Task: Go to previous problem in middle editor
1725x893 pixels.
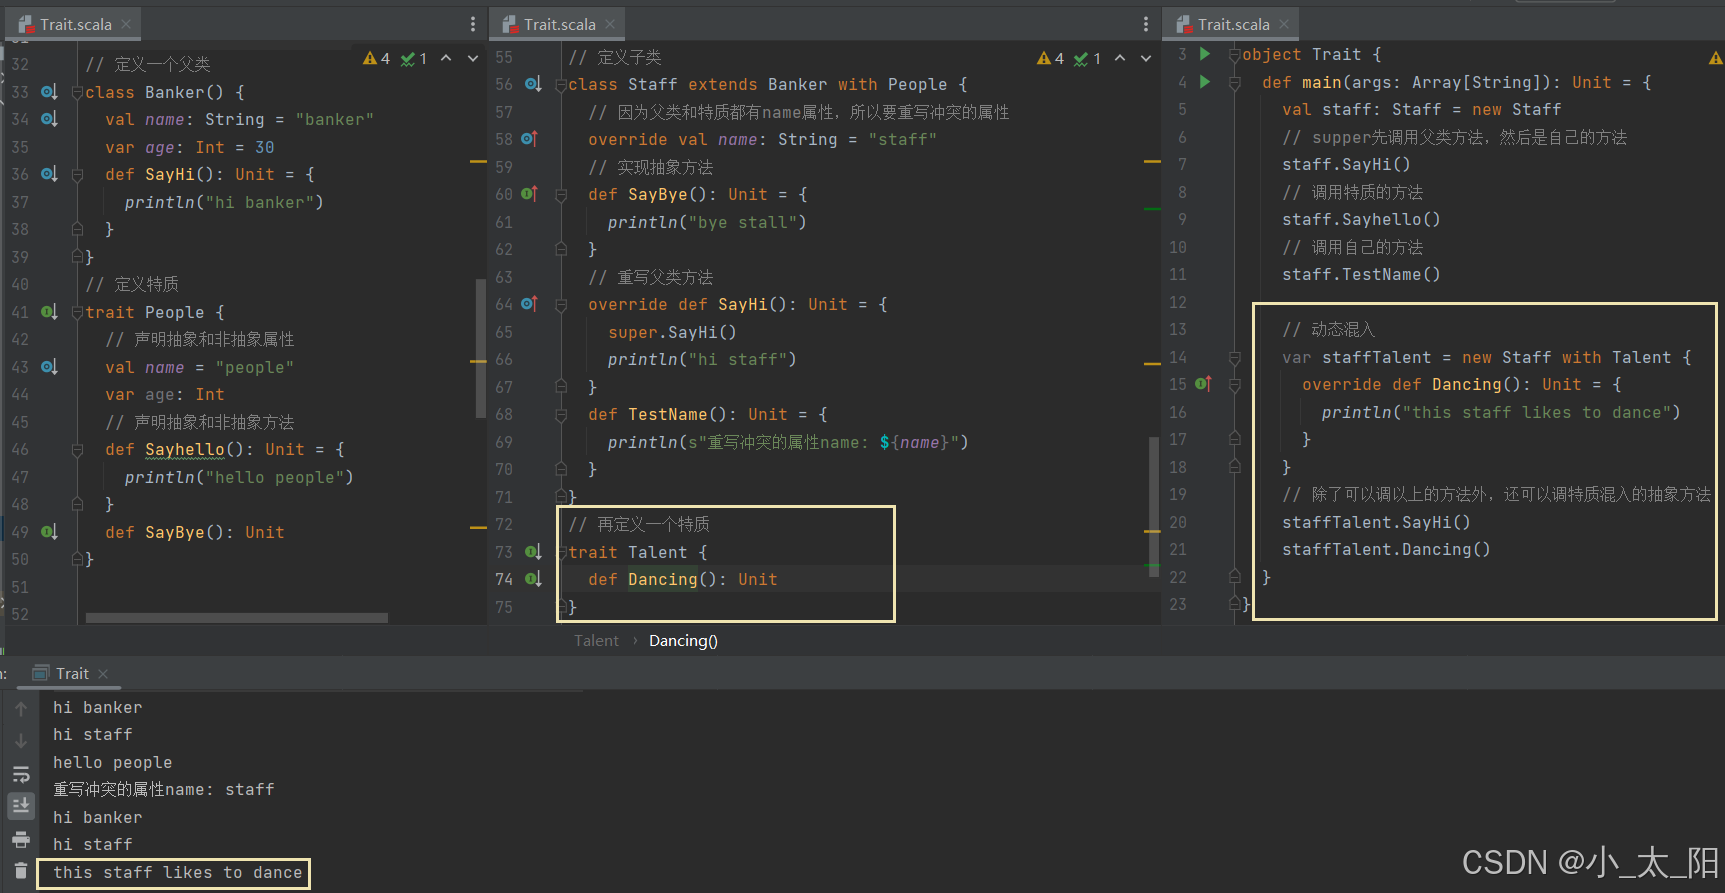Action: pyautogui.click(x=1120, y=59)
